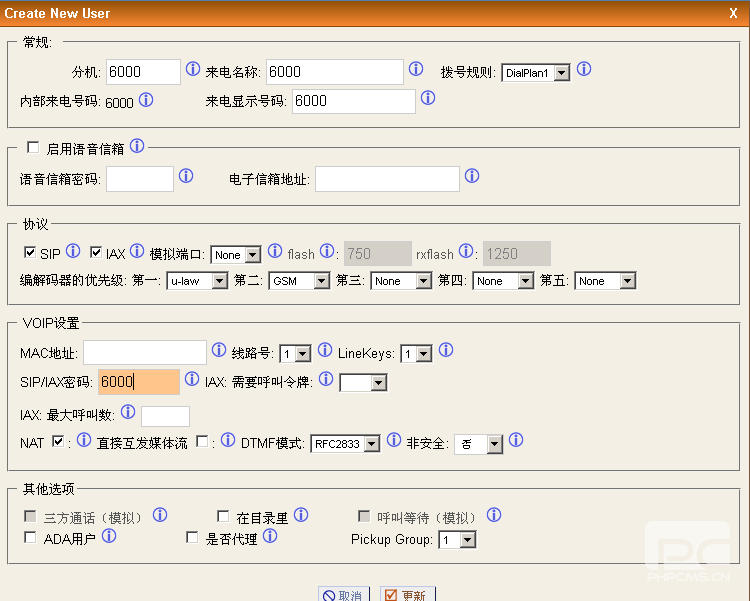The height and width of the screenshot is (601, 750).
Task: Click the info icon beside 拨号规则 dropdown
Action: (584, 70)
